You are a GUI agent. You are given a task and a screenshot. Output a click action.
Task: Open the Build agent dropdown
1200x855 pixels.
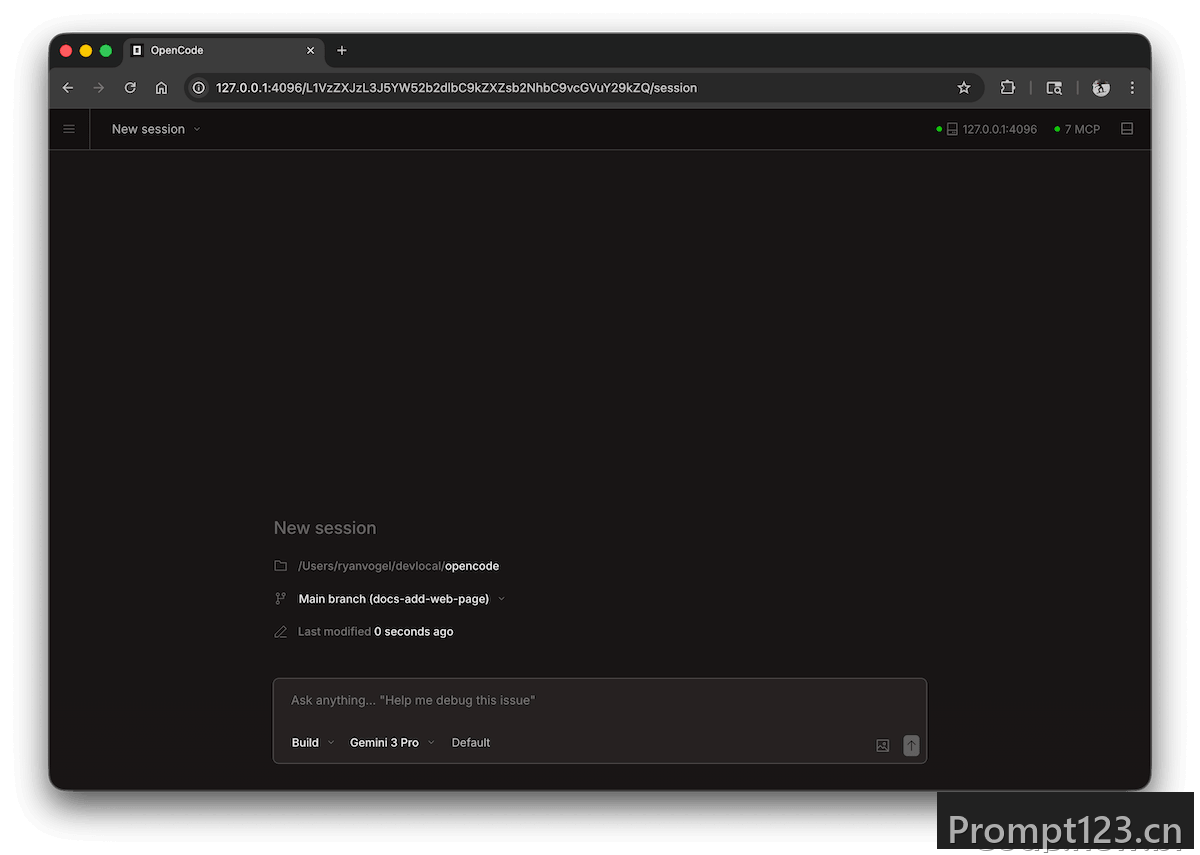pos(313,743)
